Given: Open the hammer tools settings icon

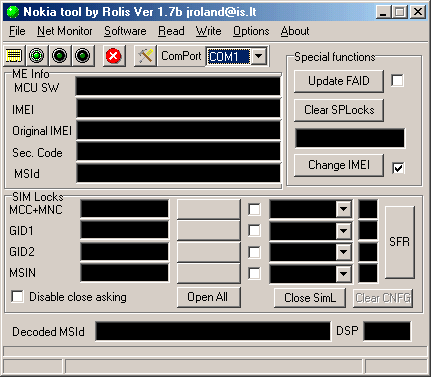Looking at the screenshot, I should click(x=145, y=56).
